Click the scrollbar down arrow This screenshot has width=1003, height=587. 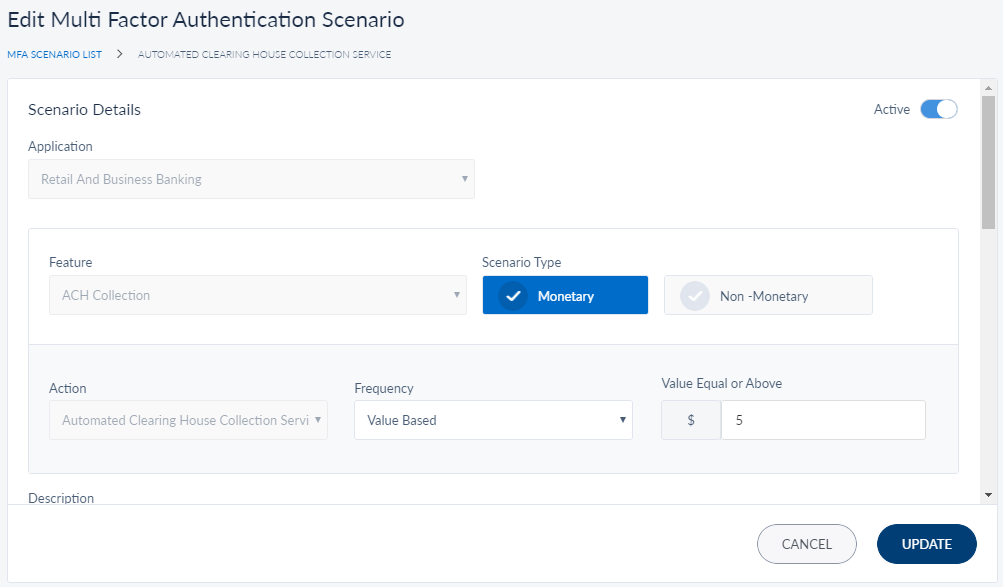pos(988,494)
